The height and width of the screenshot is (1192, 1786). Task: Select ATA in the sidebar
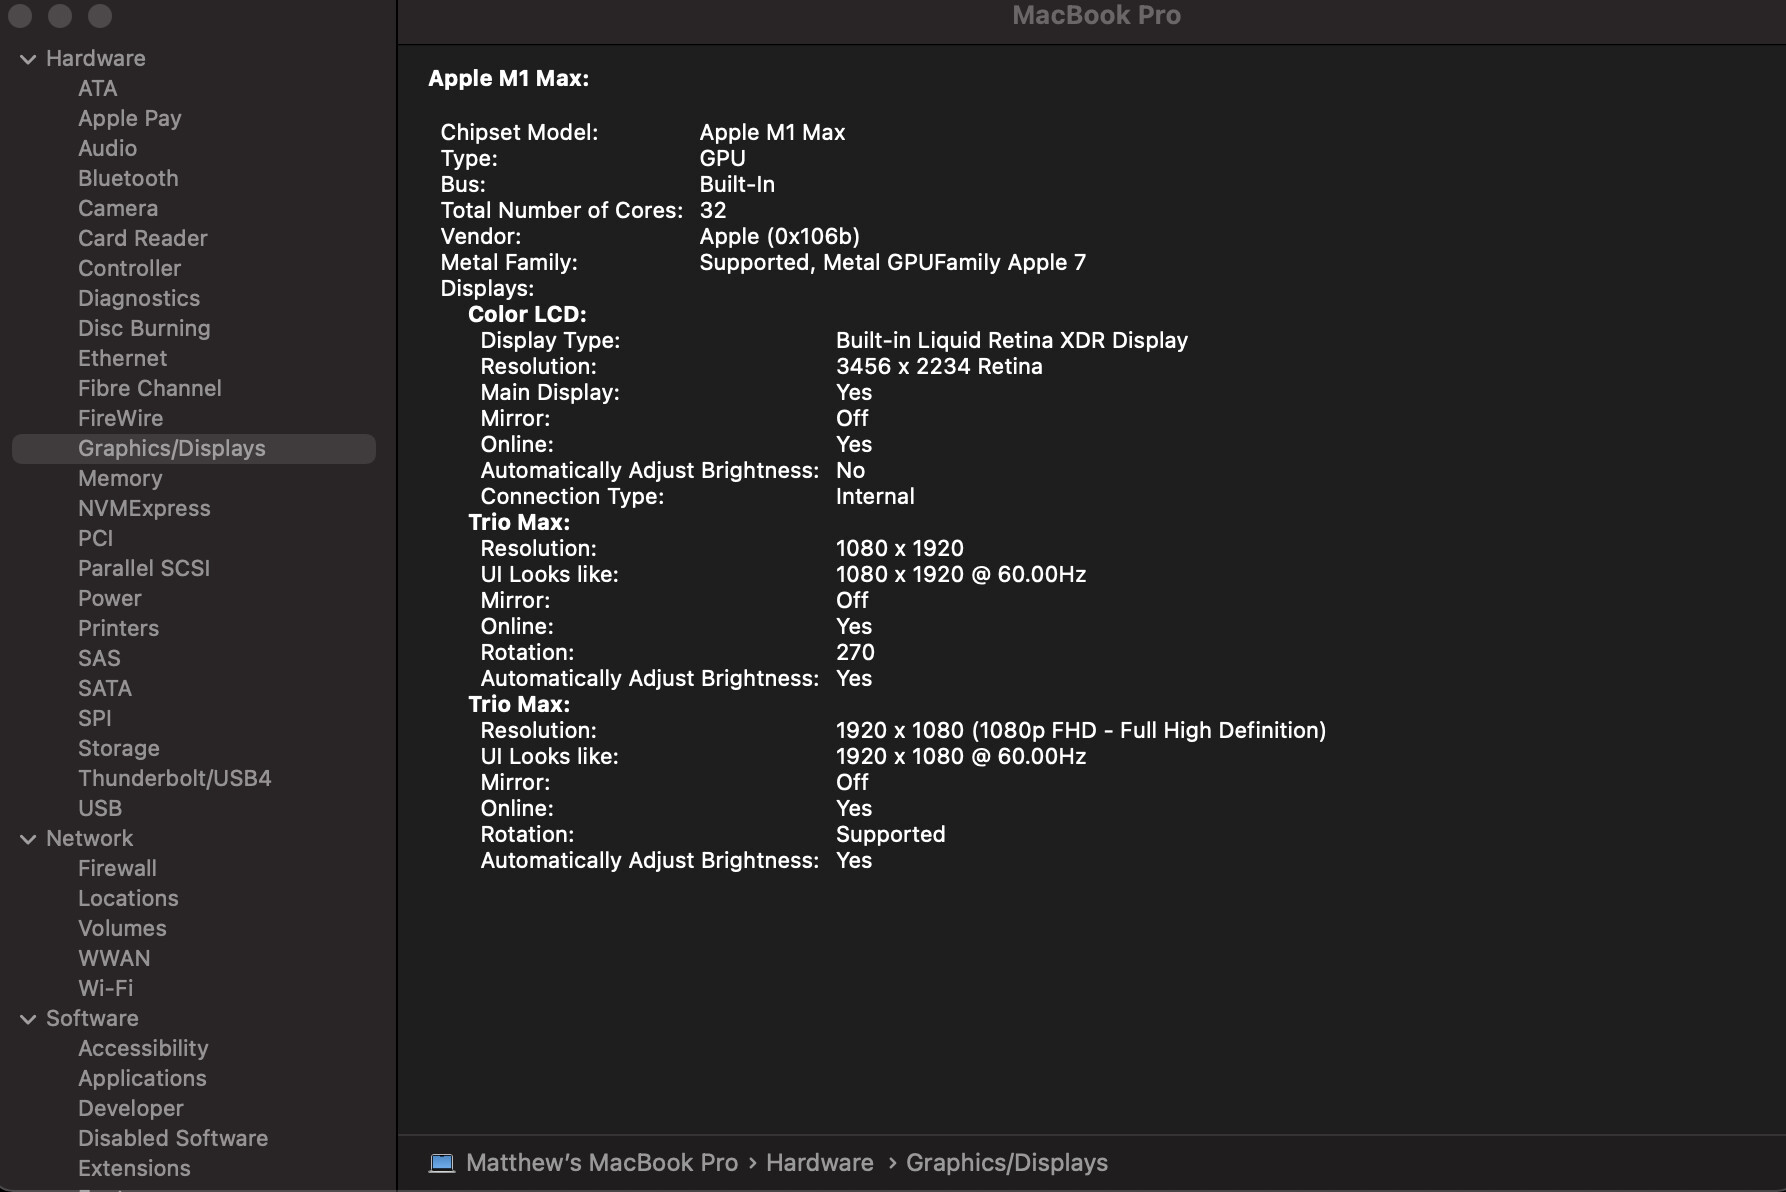98,89
